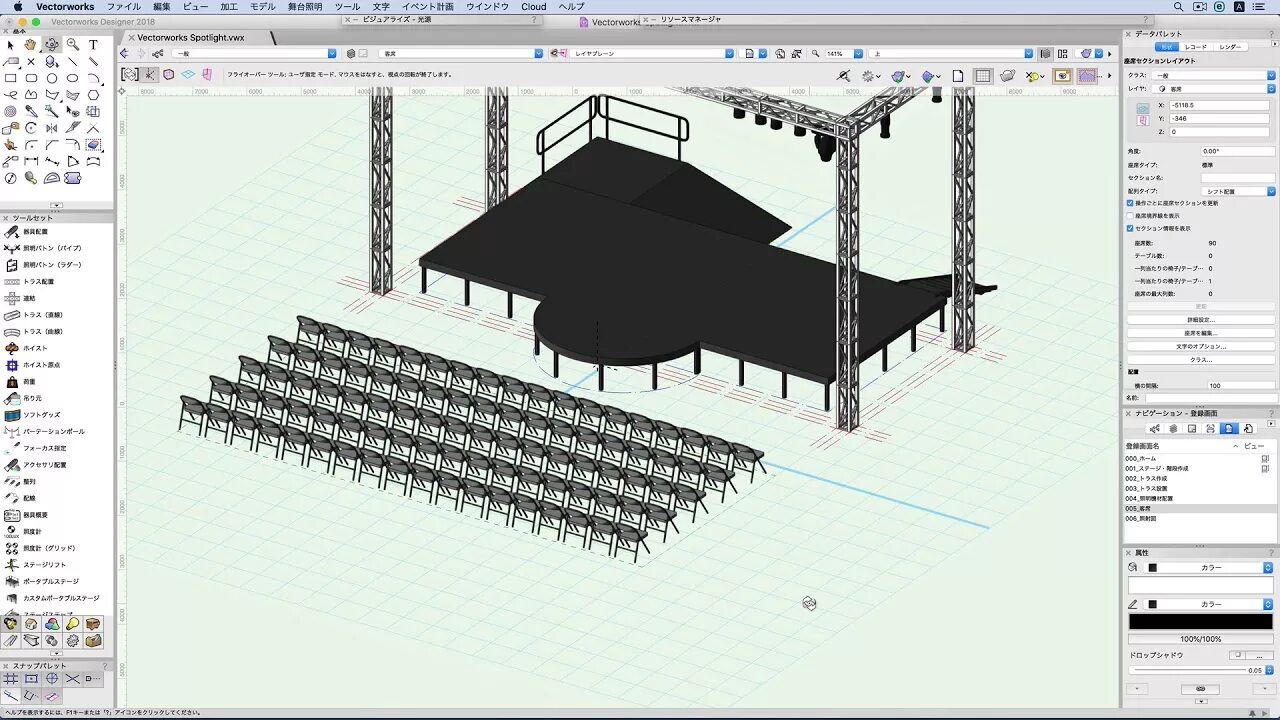Screen dimensions: 1280x720
Task: Select the Eyedropper tool
Action: click(31, 111)
